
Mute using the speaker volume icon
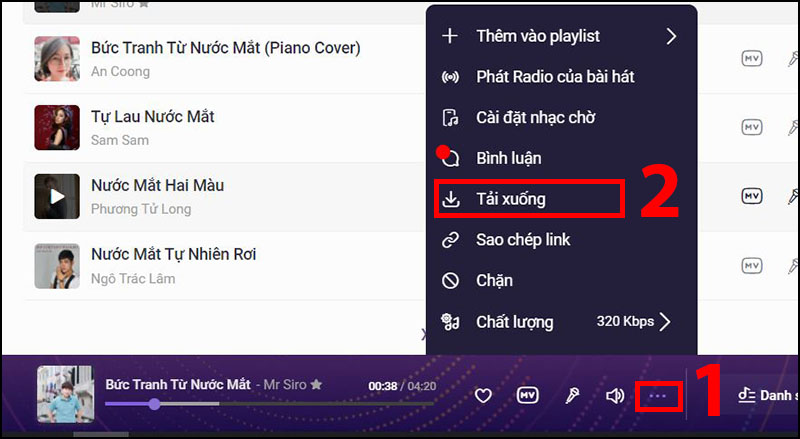(615, 396)
